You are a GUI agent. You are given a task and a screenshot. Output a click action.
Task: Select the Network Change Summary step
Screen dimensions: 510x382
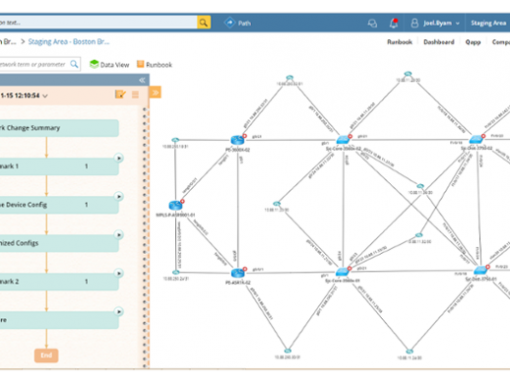59,128
